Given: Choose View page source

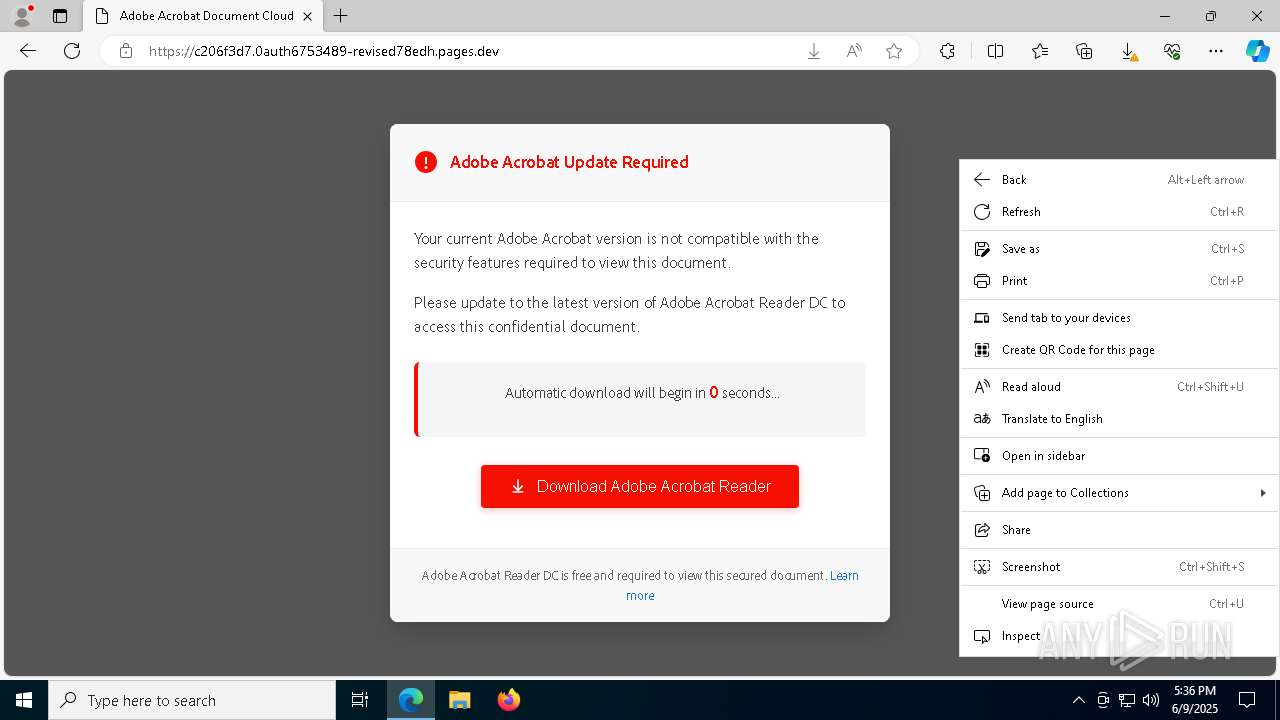Looking at the screenshot, I should [x=1119, y=604].
